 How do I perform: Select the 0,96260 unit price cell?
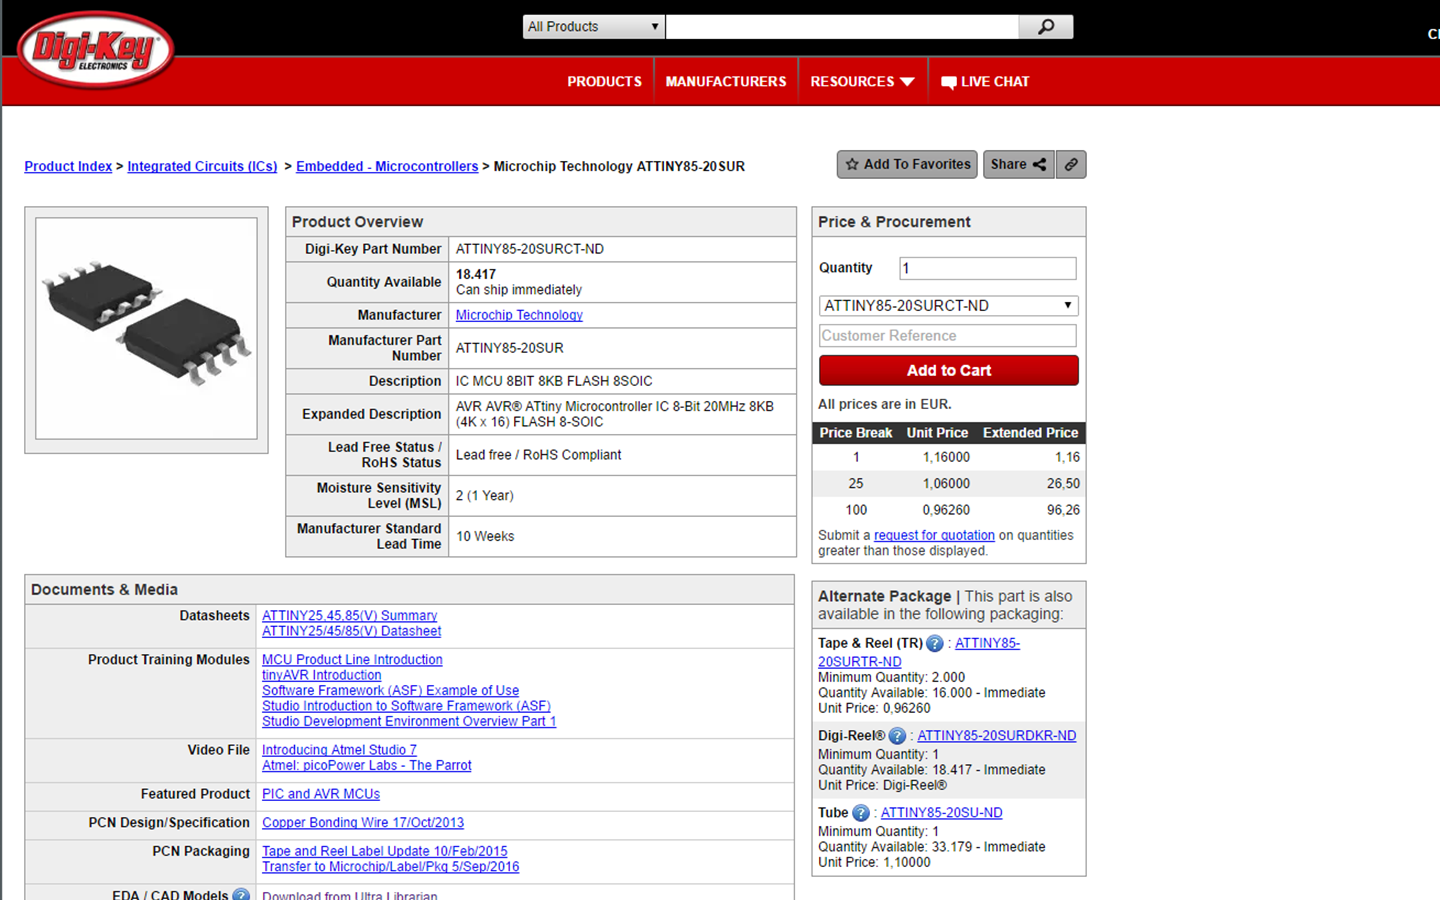click(x=946, y=510)
